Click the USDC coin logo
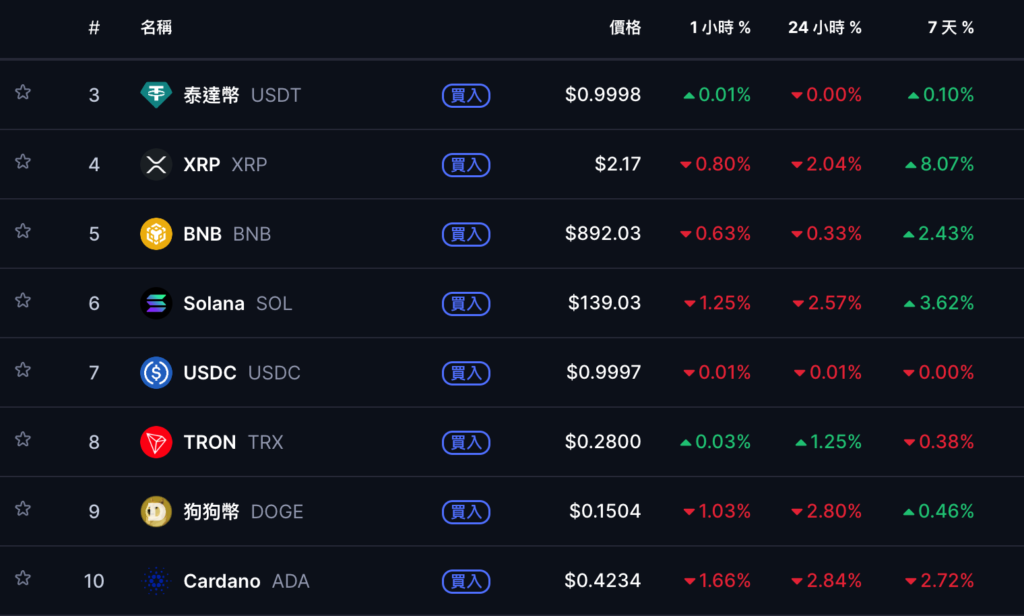1024x616 pixels. pyautogui.click(x=156, y=373)
